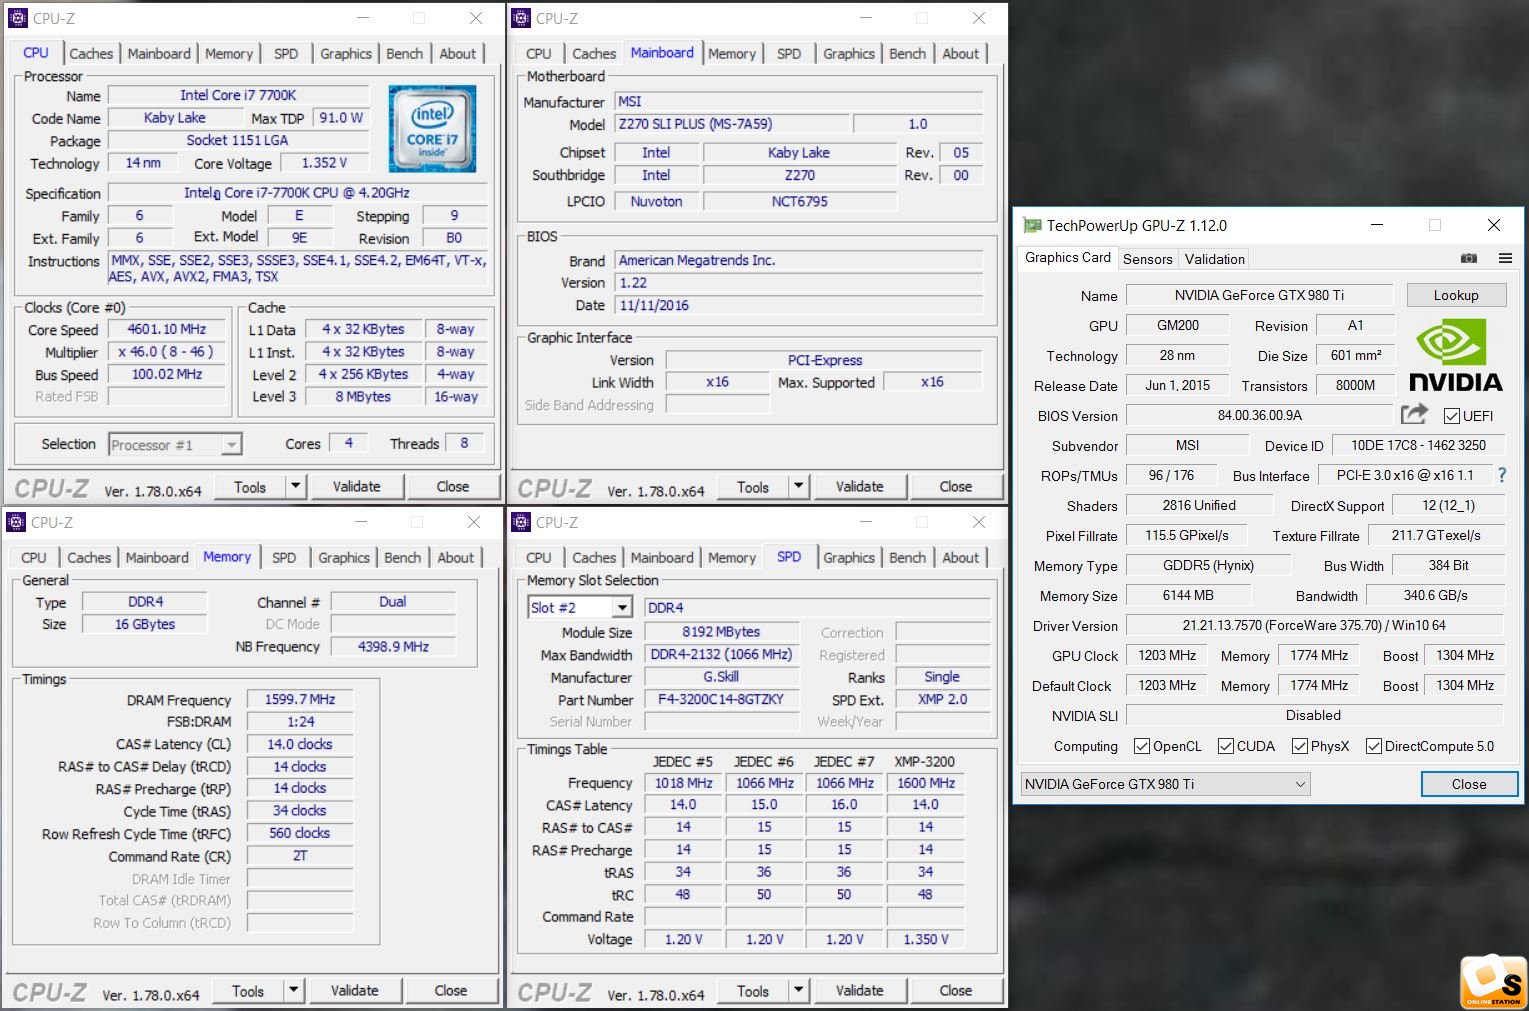Open Tools dropdown arrow in SPD window

point(798,991)
